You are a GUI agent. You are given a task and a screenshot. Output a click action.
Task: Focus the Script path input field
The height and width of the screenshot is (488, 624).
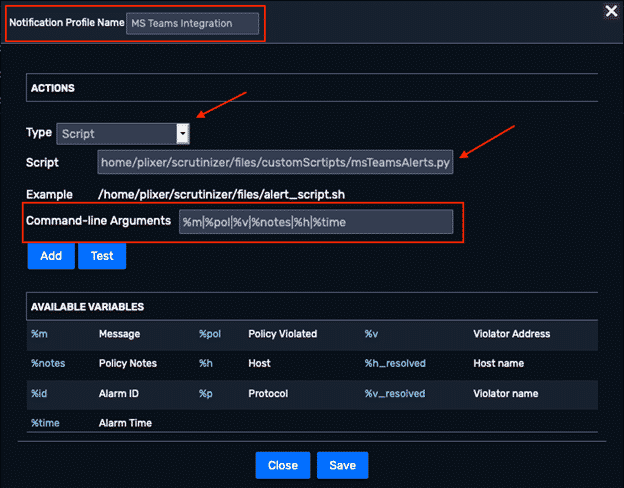coord(275,162)
